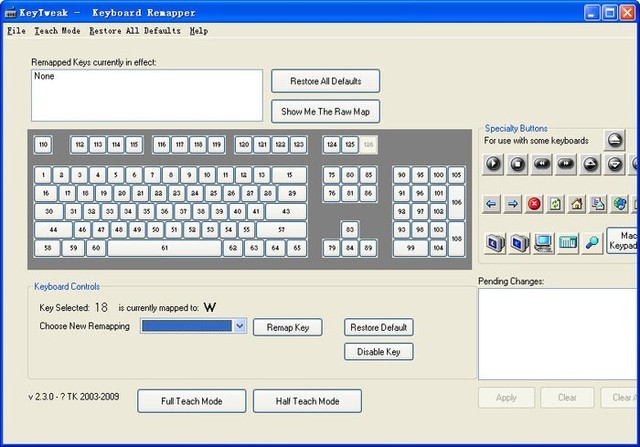The image size is (640, 447).
Task: Open the File menu
Action: [x=16, y=31]
